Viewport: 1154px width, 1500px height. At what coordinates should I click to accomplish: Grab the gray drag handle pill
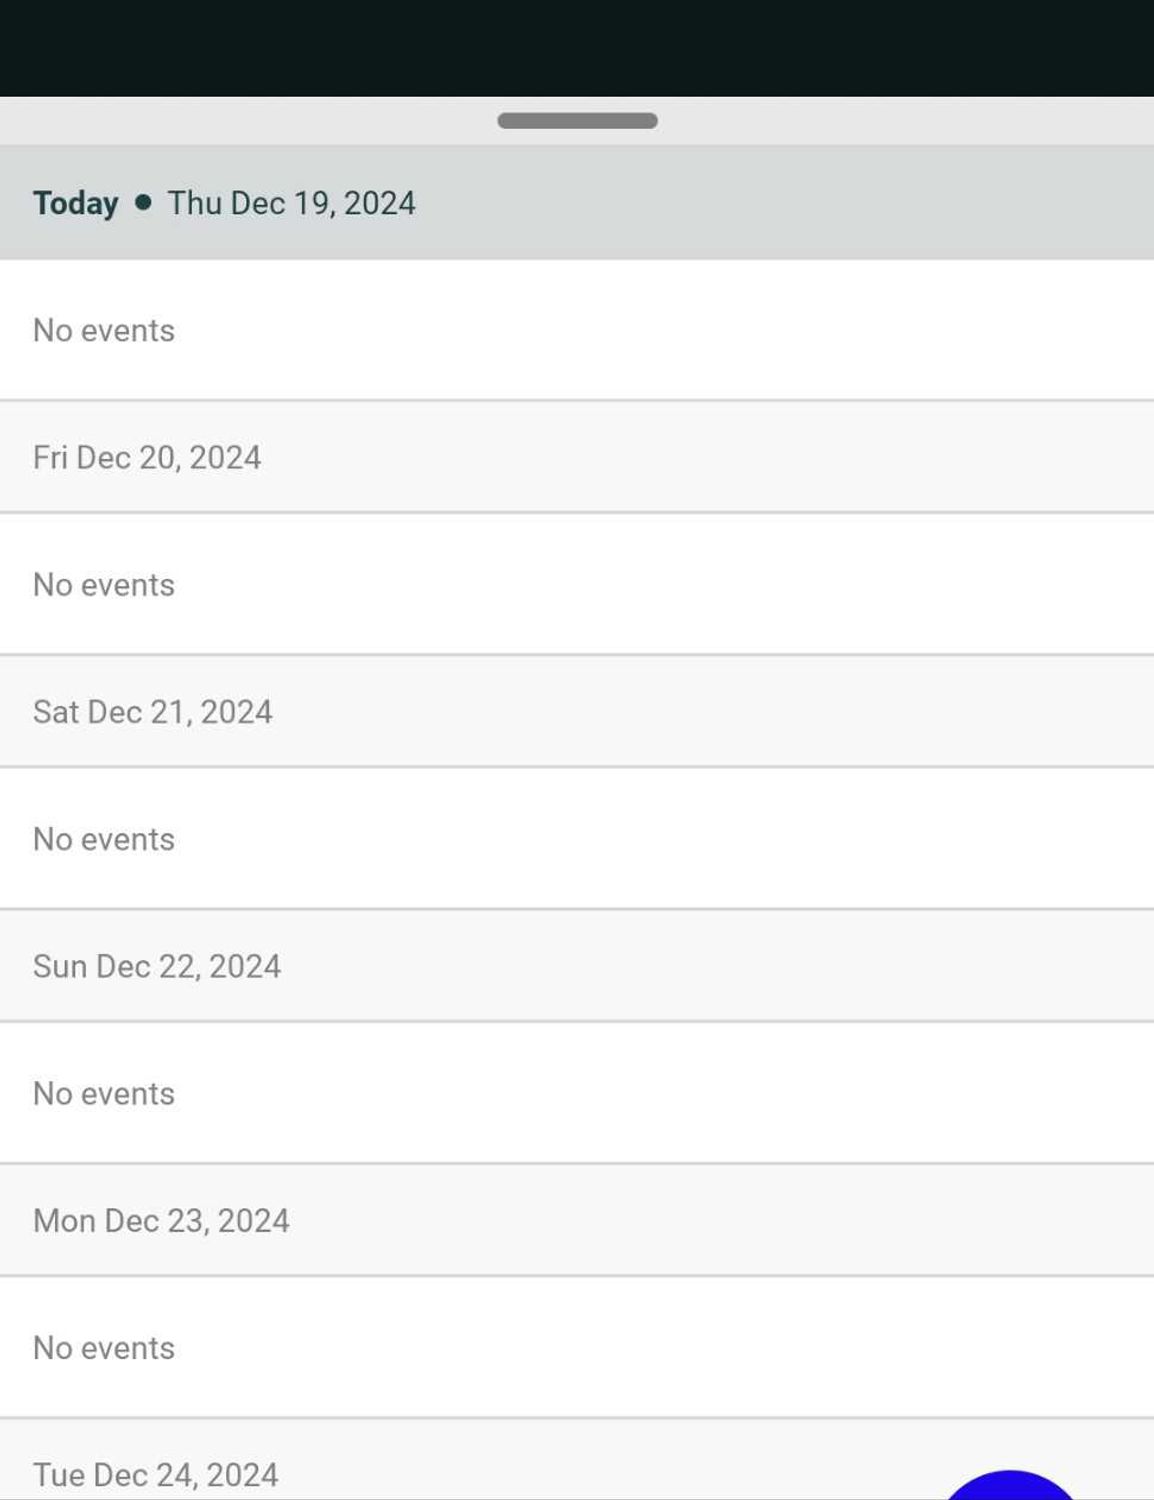(x=577, y=121)
